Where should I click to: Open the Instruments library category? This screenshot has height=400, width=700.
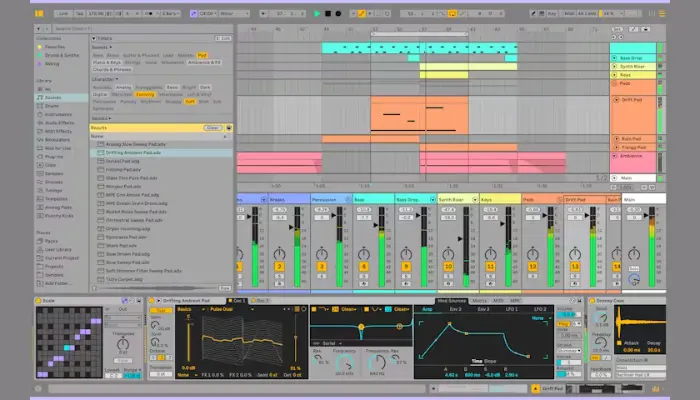62,114
